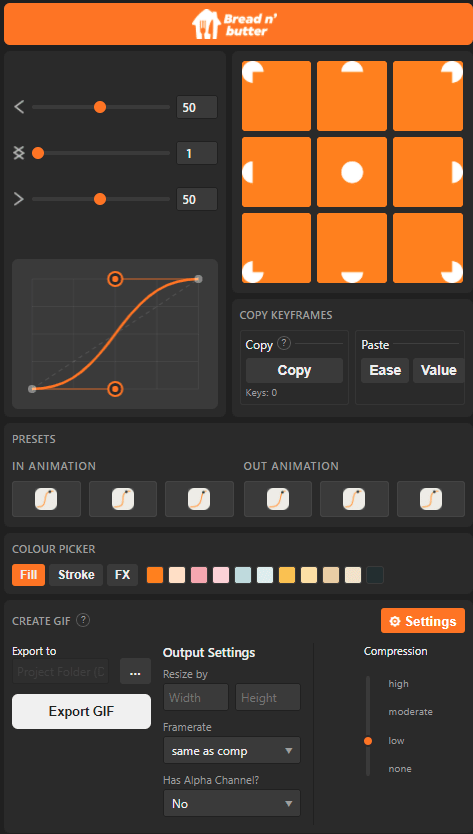The image size is (473, 834).
Task: Click the Height resize field
Action: click(x=268, y=697)
